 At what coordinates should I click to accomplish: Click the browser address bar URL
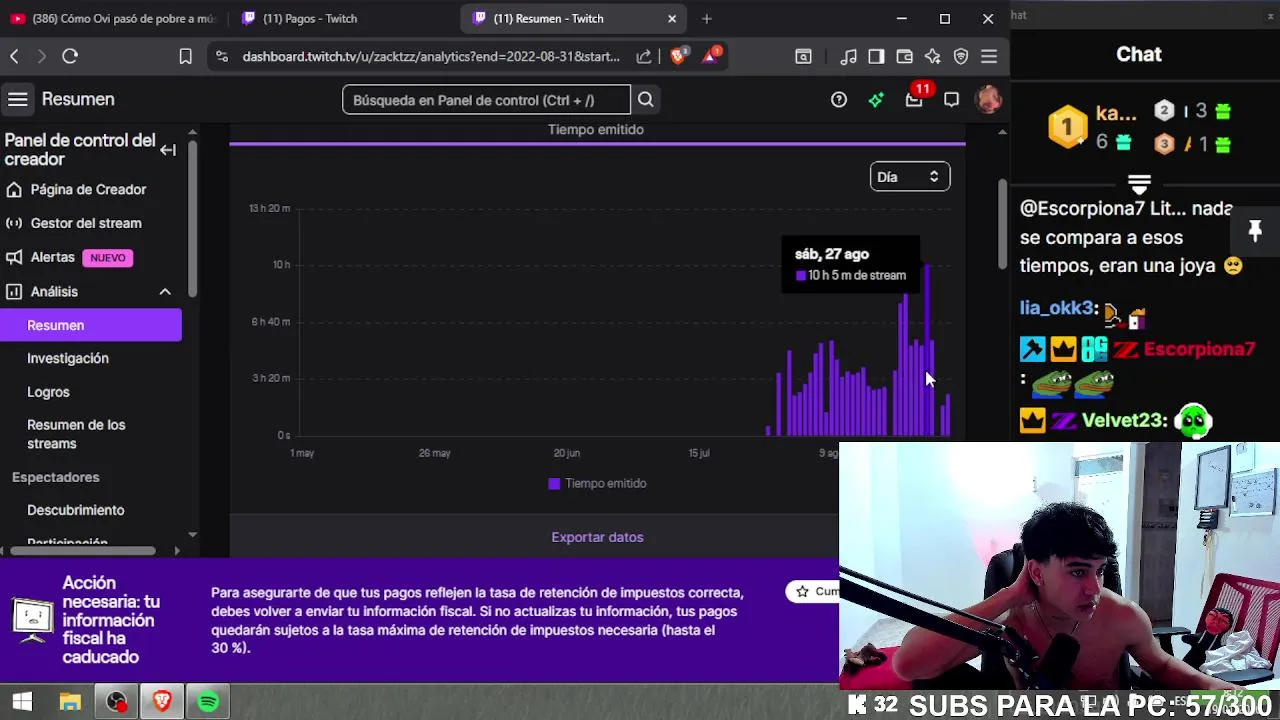click(x=431, y=57)
